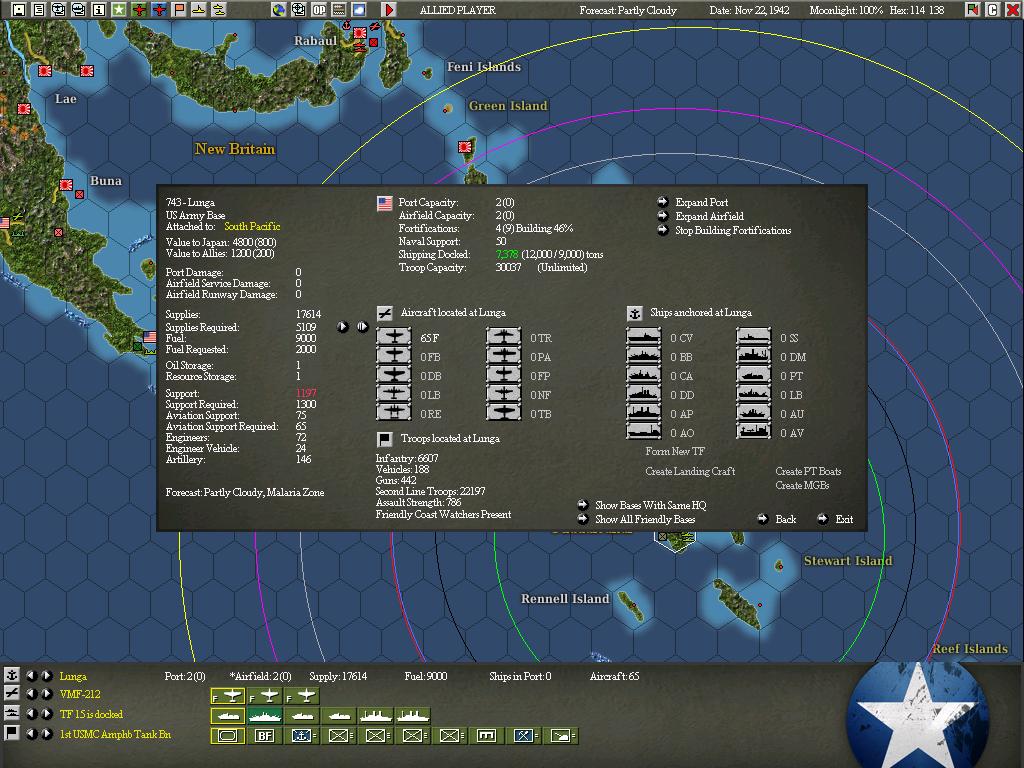The width and height of the screenshot is (1024, 768).
Task: Click the C button at top right
Action: [992, 9]
